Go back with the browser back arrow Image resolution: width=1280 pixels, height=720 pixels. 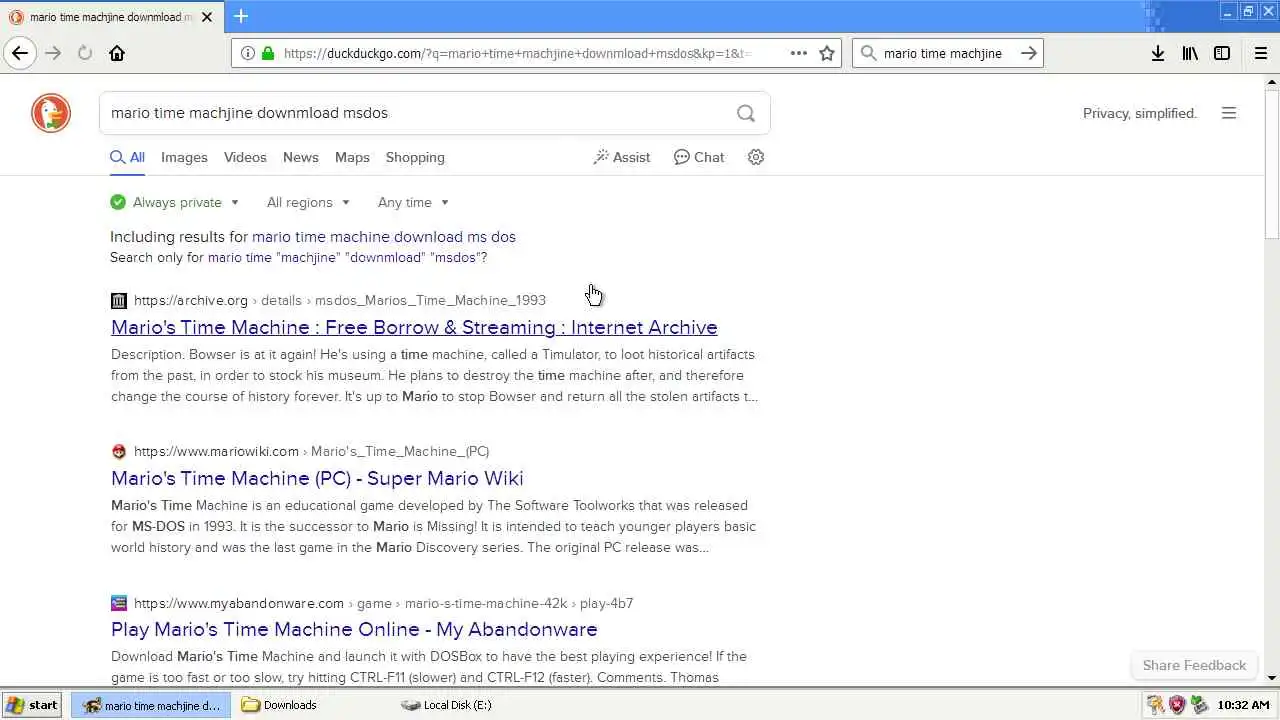coord(20,53)
